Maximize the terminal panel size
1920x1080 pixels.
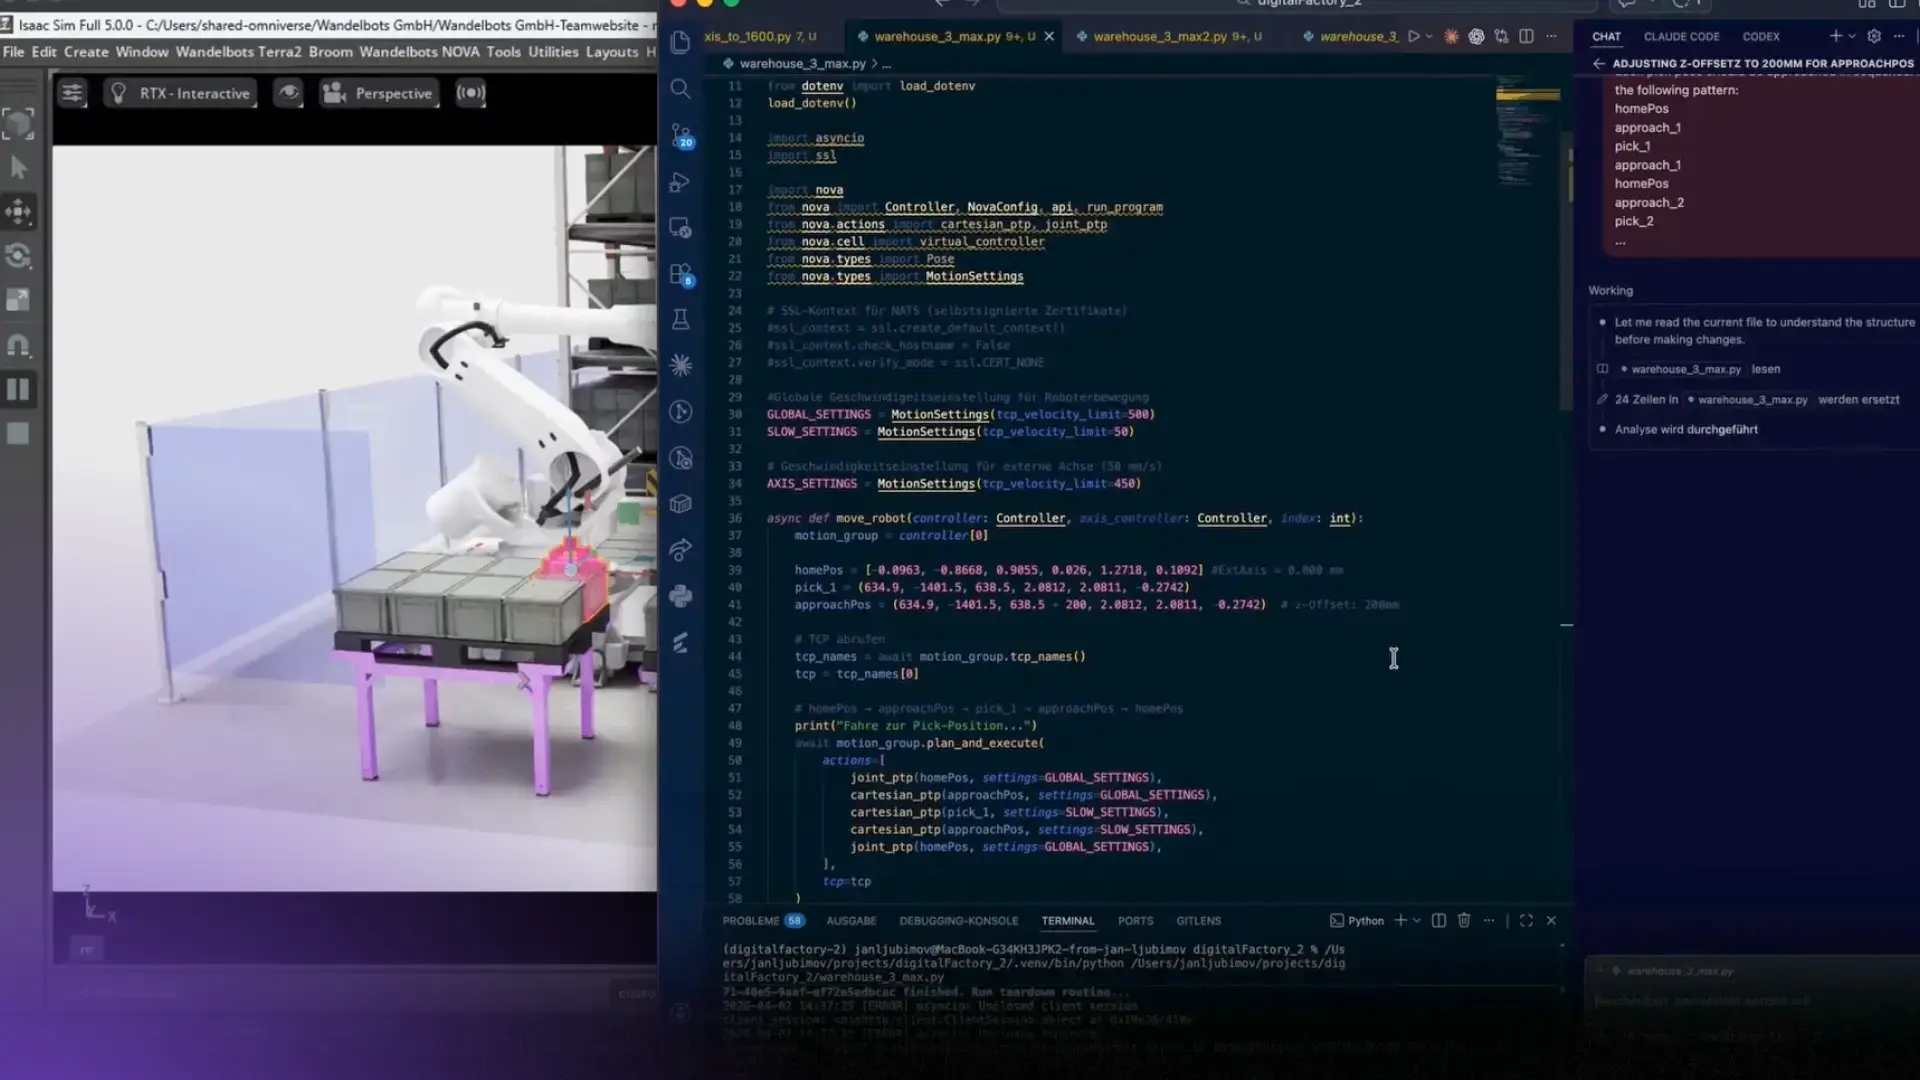pos(1526,920)
